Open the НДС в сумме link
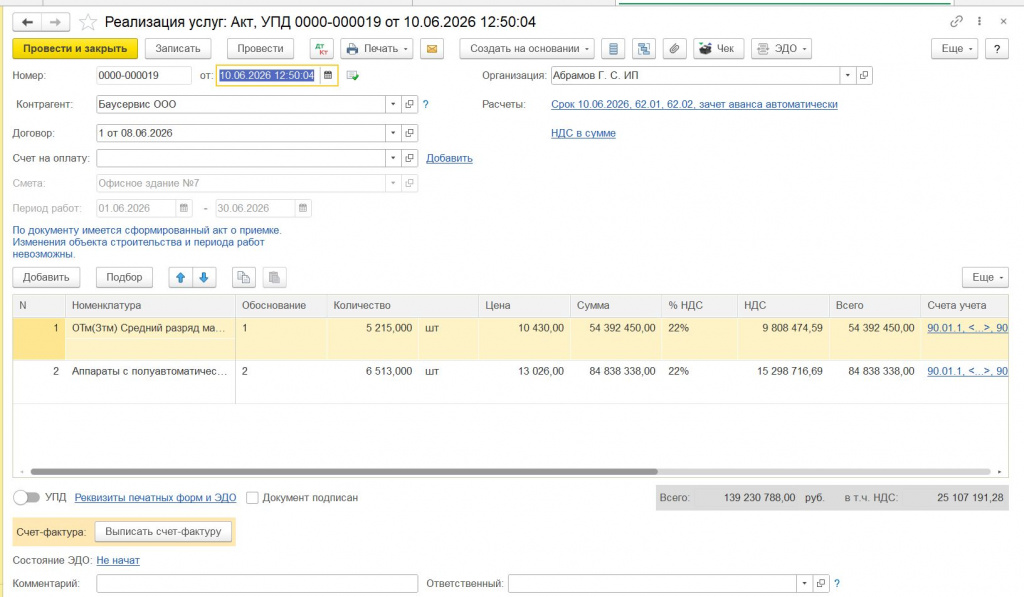 point(583,133)
